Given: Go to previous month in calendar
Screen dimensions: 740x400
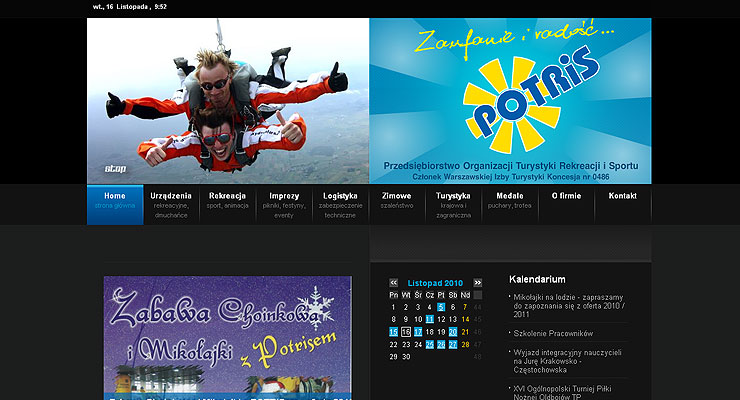Looking at the screenshot, I should coord(394,283).
